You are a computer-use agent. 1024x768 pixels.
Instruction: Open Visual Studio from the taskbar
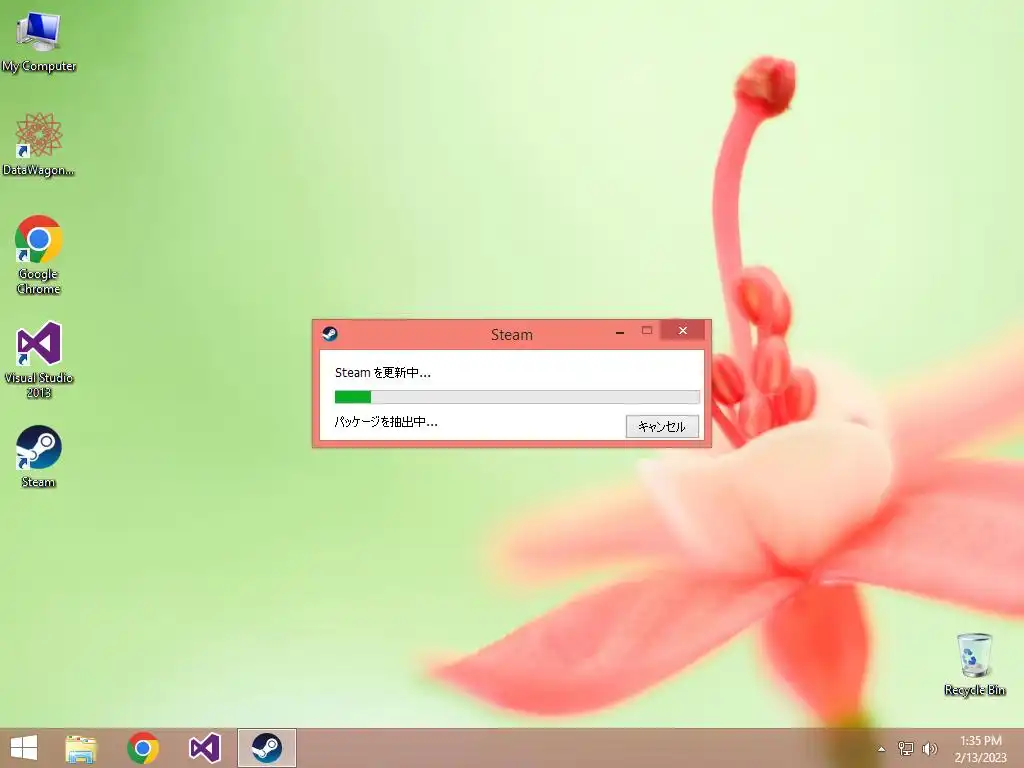coord(204,748)
